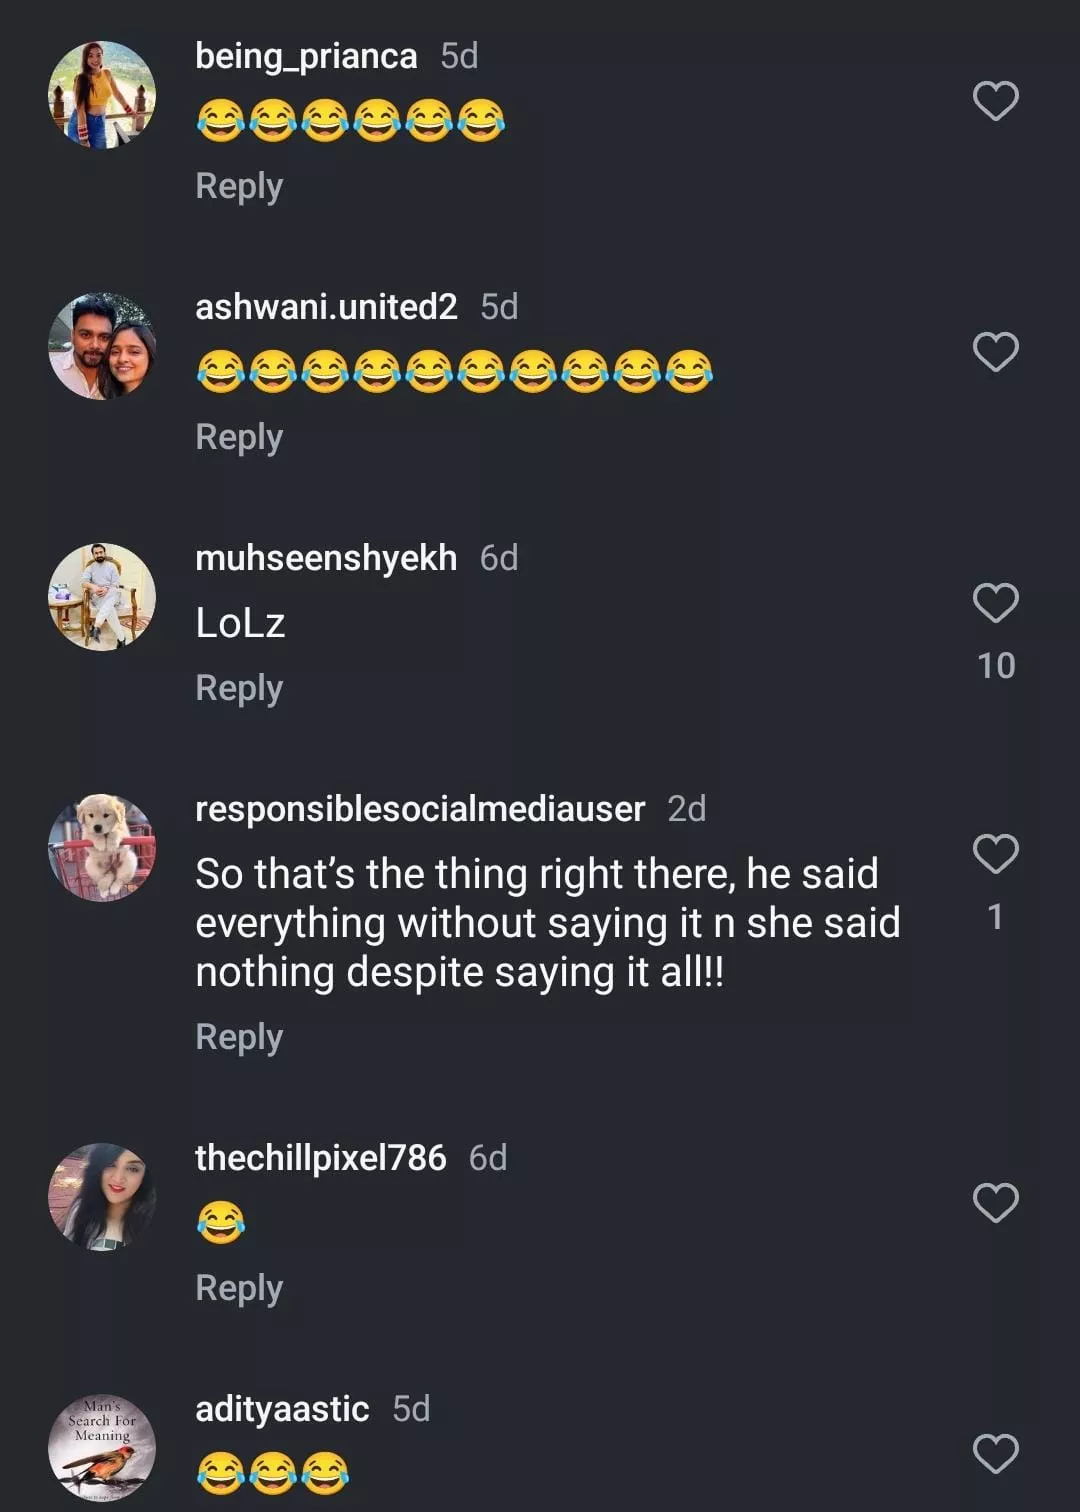Like ashwani.united2's comment with heart icon
Image resolution: width=1080 pixels, height=1512 pixels.
pos(995,352)
